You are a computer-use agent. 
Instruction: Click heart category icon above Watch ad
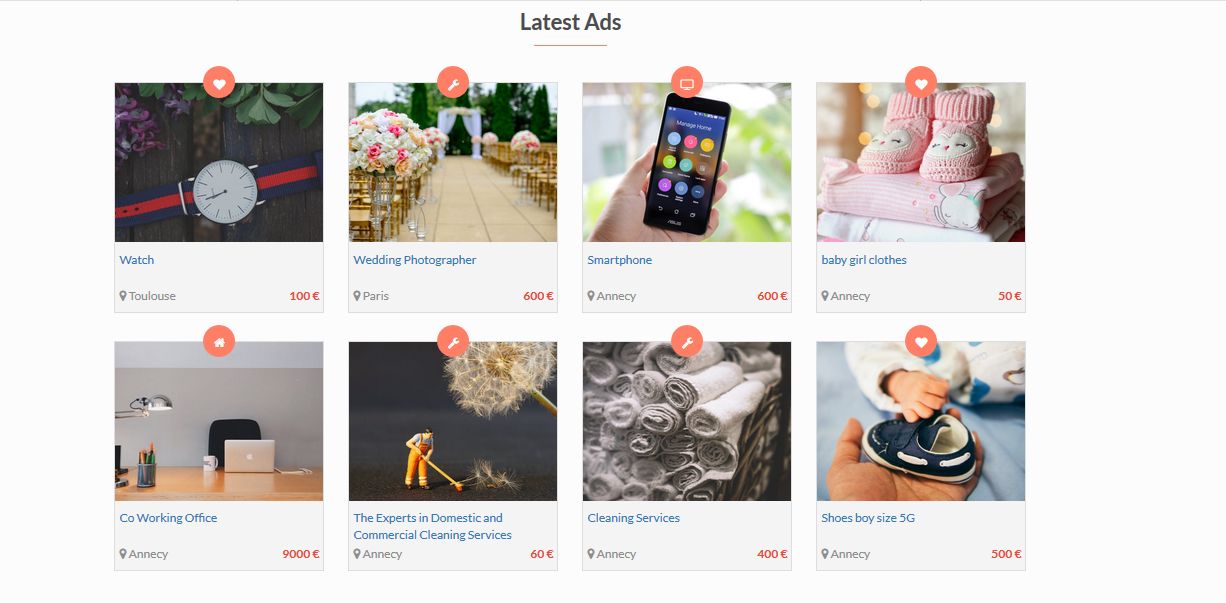[219, 83]
